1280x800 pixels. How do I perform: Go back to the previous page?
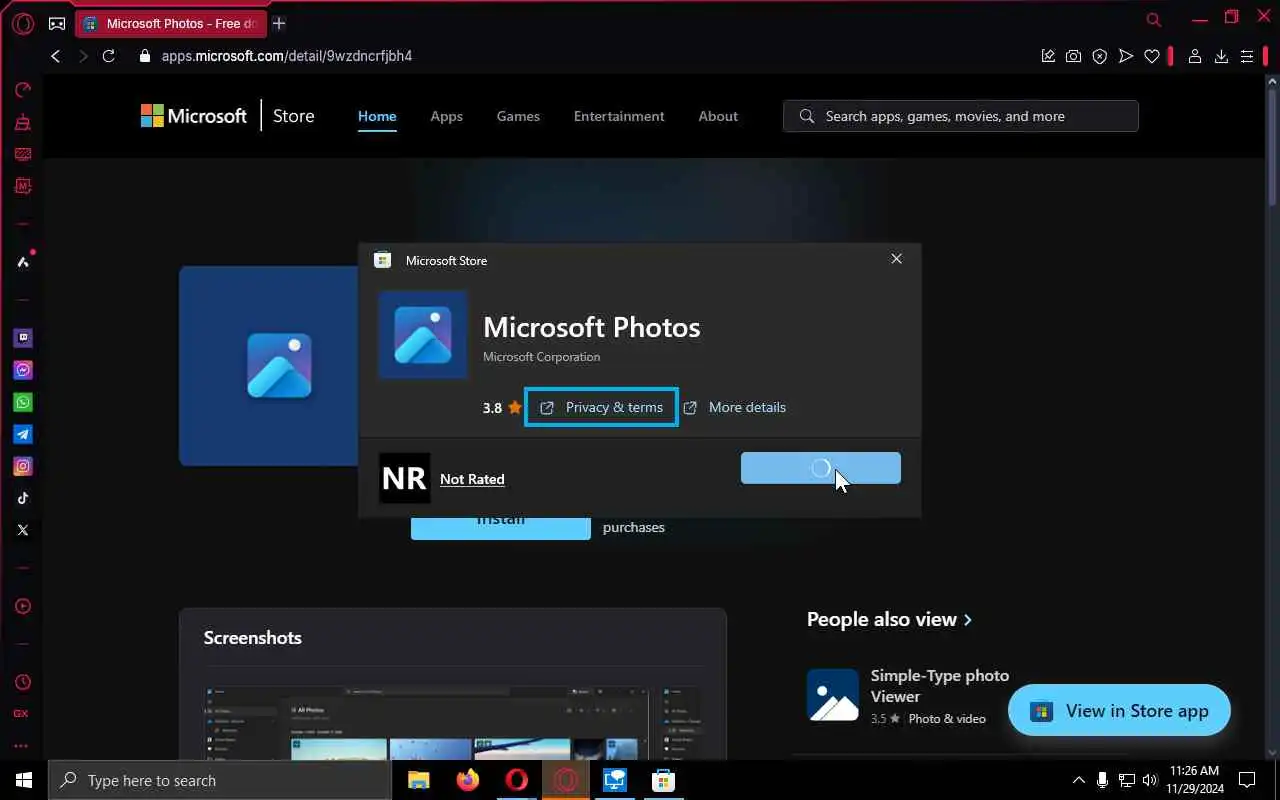pyautogui.click(x=56, y=56)
